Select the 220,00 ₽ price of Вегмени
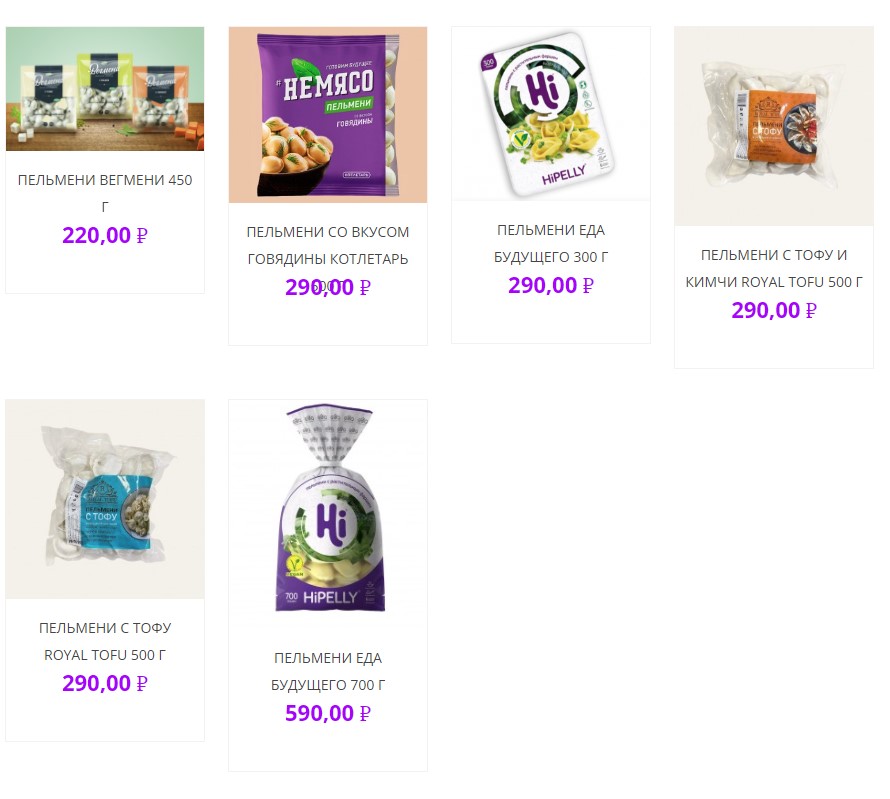Viewport: 890px width, 799px height. pos(105,235)
